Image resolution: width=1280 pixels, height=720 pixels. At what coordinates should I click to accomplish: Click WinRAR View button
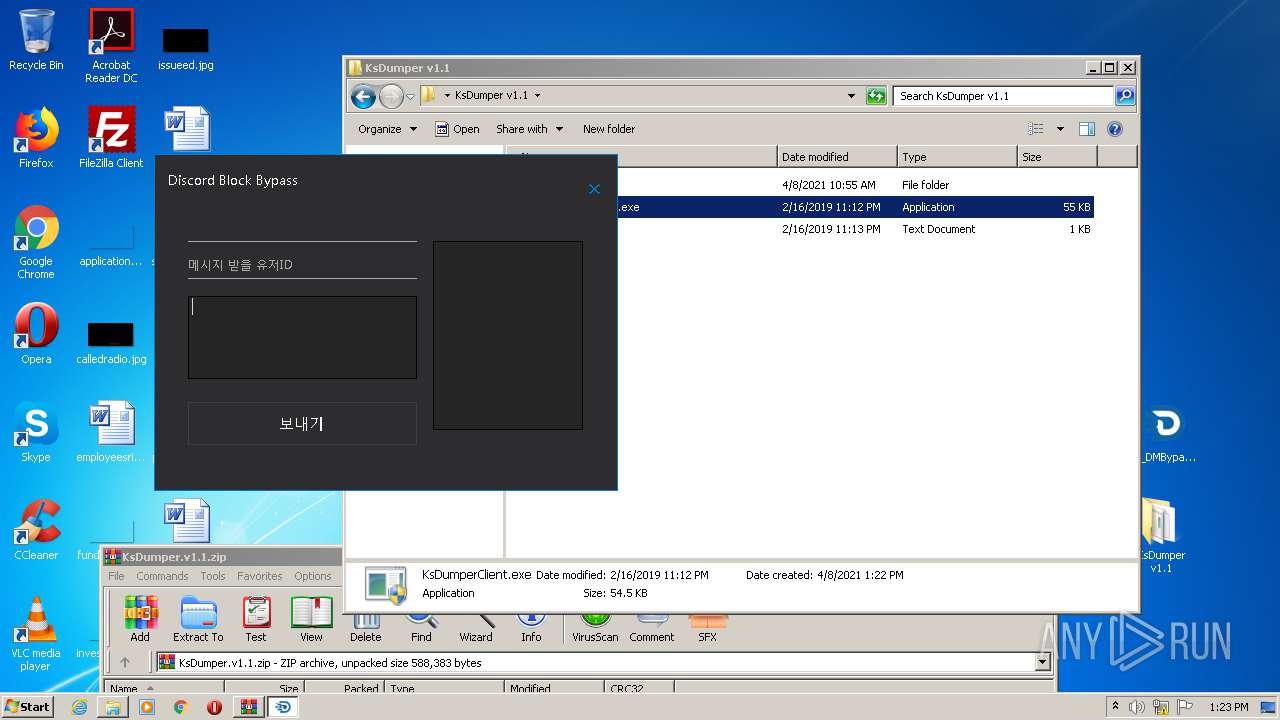coord(311,619)
